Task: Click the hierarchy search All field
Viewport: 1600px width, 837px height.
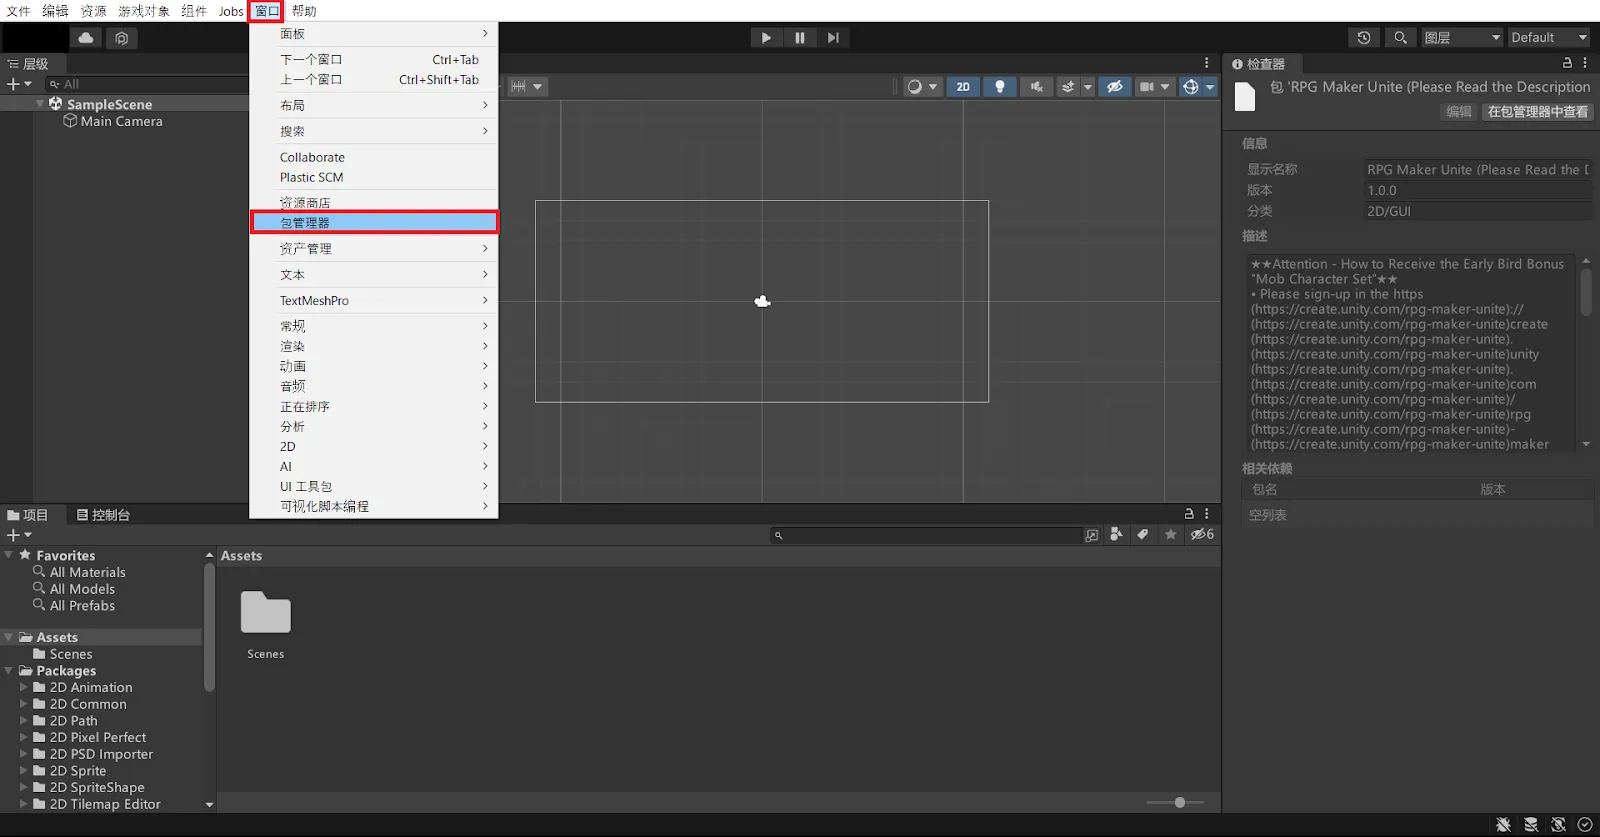Action: 145,85
